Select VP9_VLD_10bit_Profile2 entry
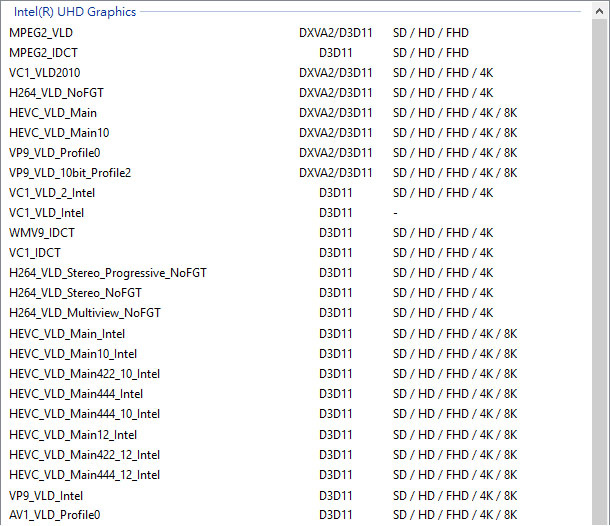The width and height of the screenshot is (610, 526). click(x=70, y=173)
